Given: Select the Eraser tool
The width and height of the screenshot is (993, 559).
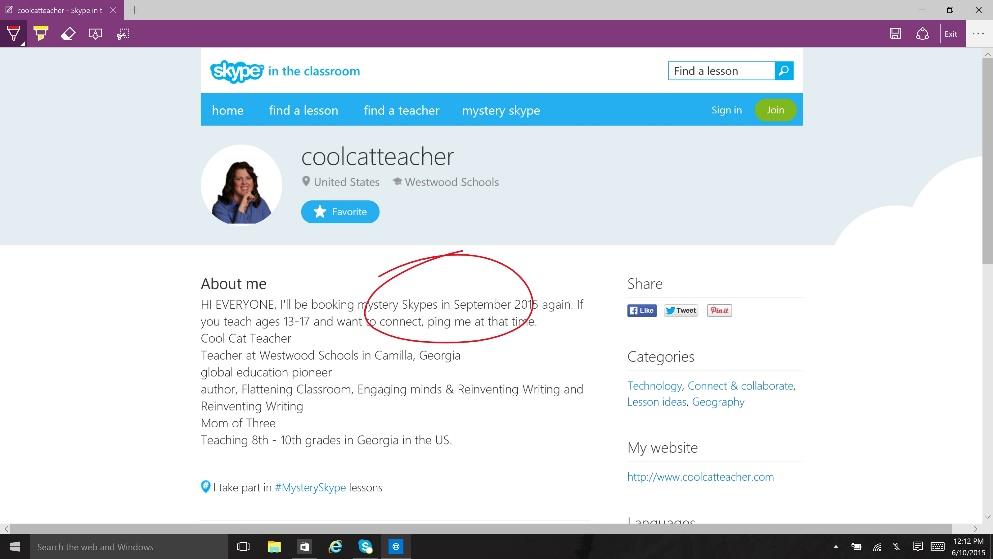Looking at the screenshot, I should (x=68, y=34).
